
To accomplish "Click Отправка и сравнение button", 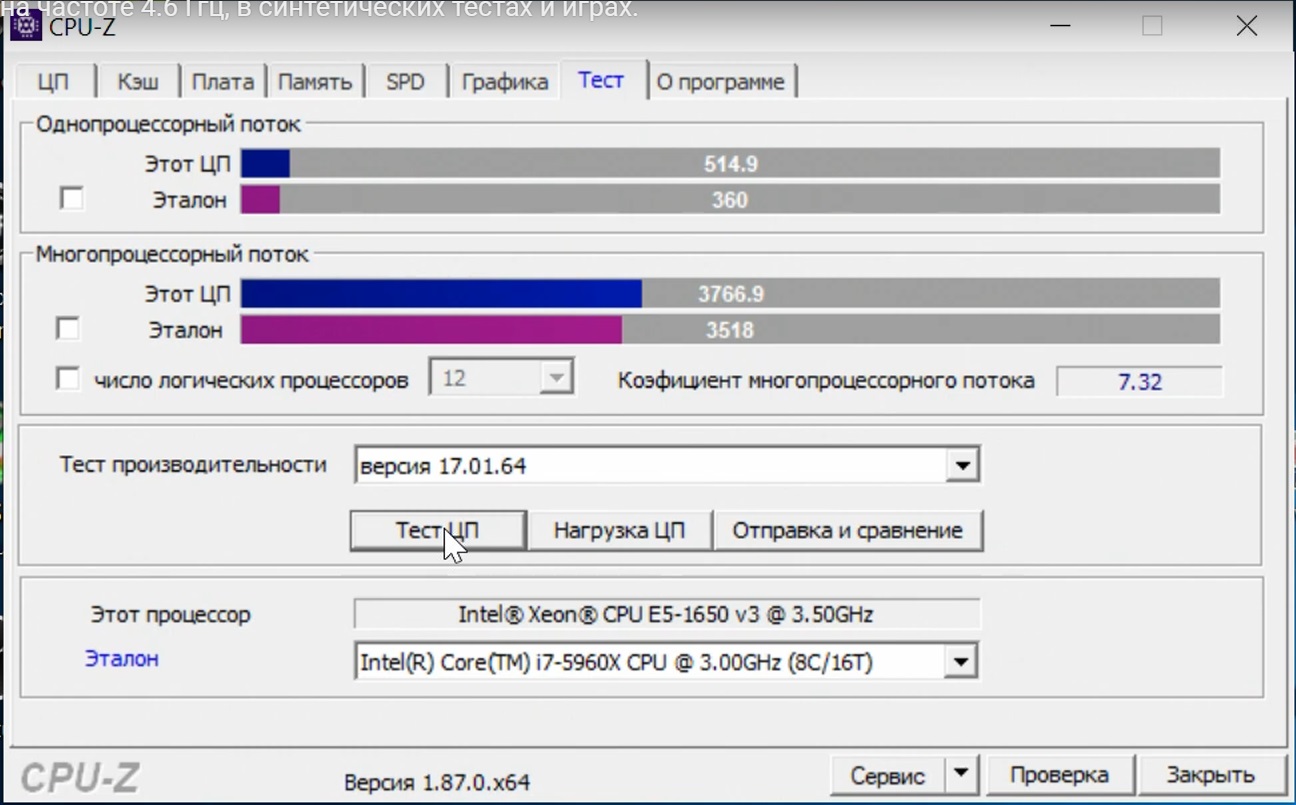I will (x=848, y=530).
